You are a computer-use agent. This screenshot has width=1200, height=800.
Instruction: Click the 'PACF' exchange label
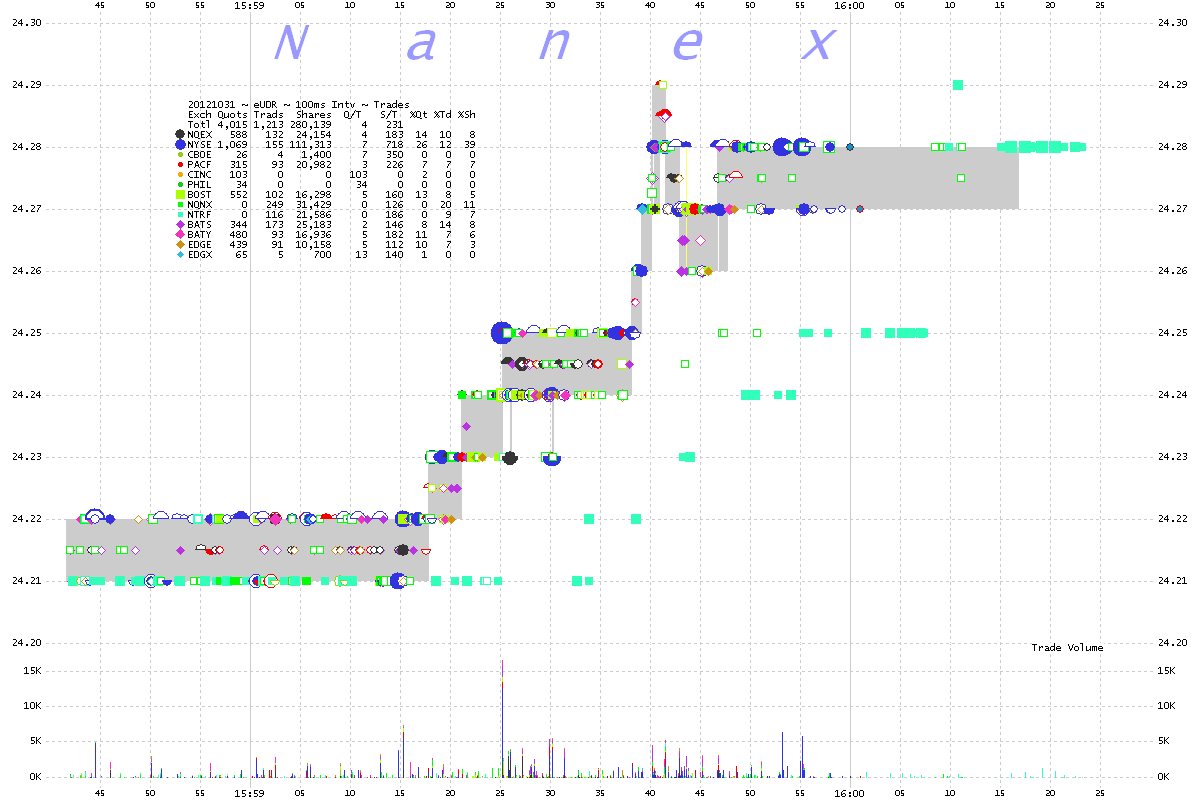pyautogui.click(x=200, y=164)
